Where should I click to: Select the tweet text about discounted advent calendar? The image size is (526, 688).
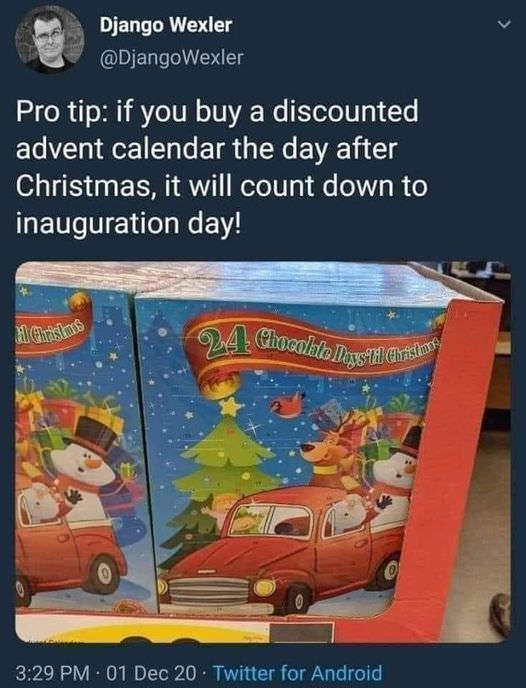(222, 167)
